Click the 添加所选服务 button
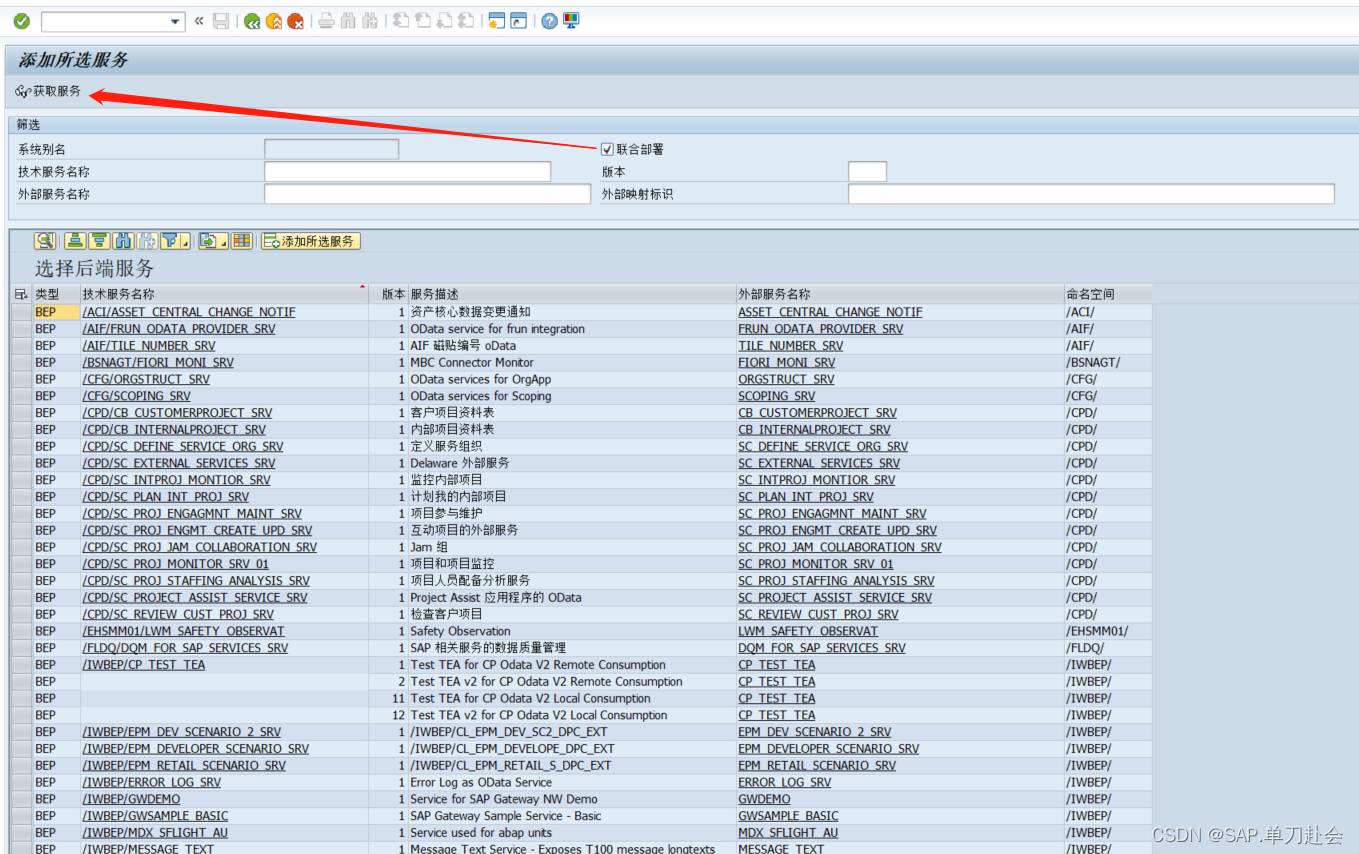This screenshot has height=854, width=1359. tap(310, 241)
